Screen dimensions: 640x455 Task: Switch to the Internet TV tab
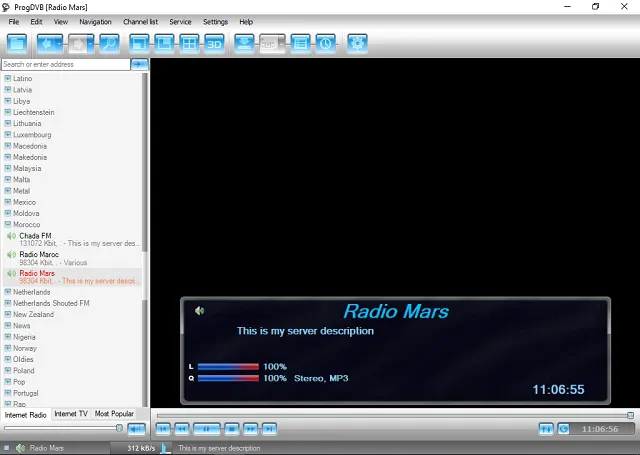pyautogui.click(x=71, y=413)
